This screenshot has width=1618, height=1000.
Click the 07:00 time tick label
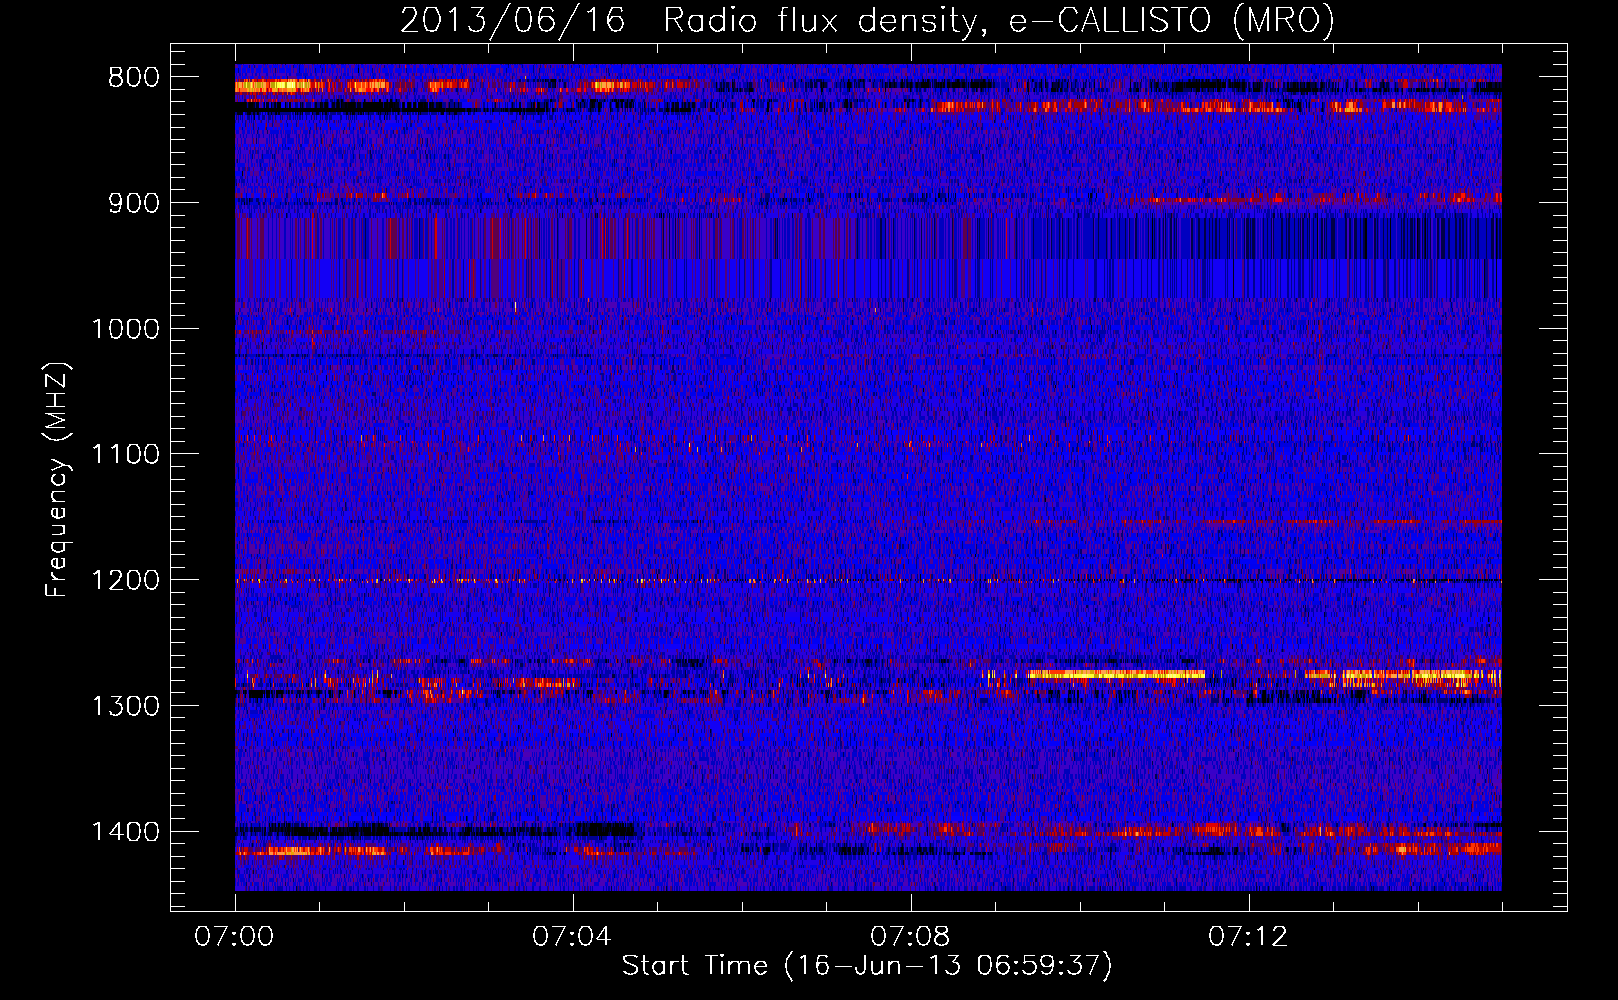(x=234, y=937)
